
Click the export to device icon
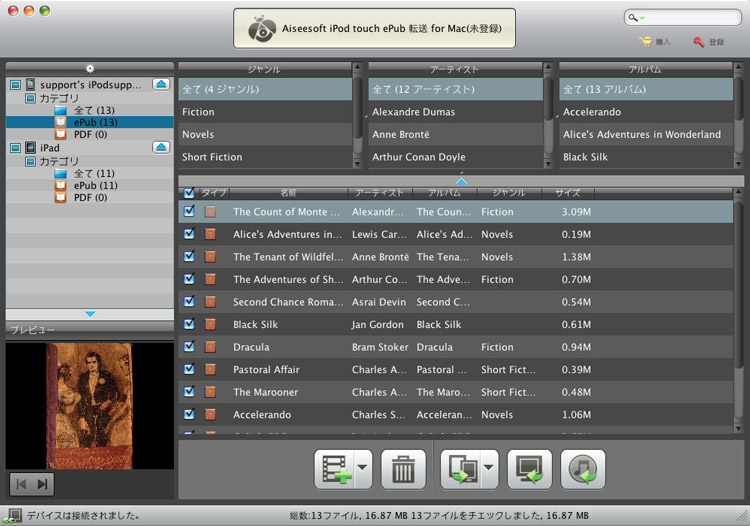point(460,469)
